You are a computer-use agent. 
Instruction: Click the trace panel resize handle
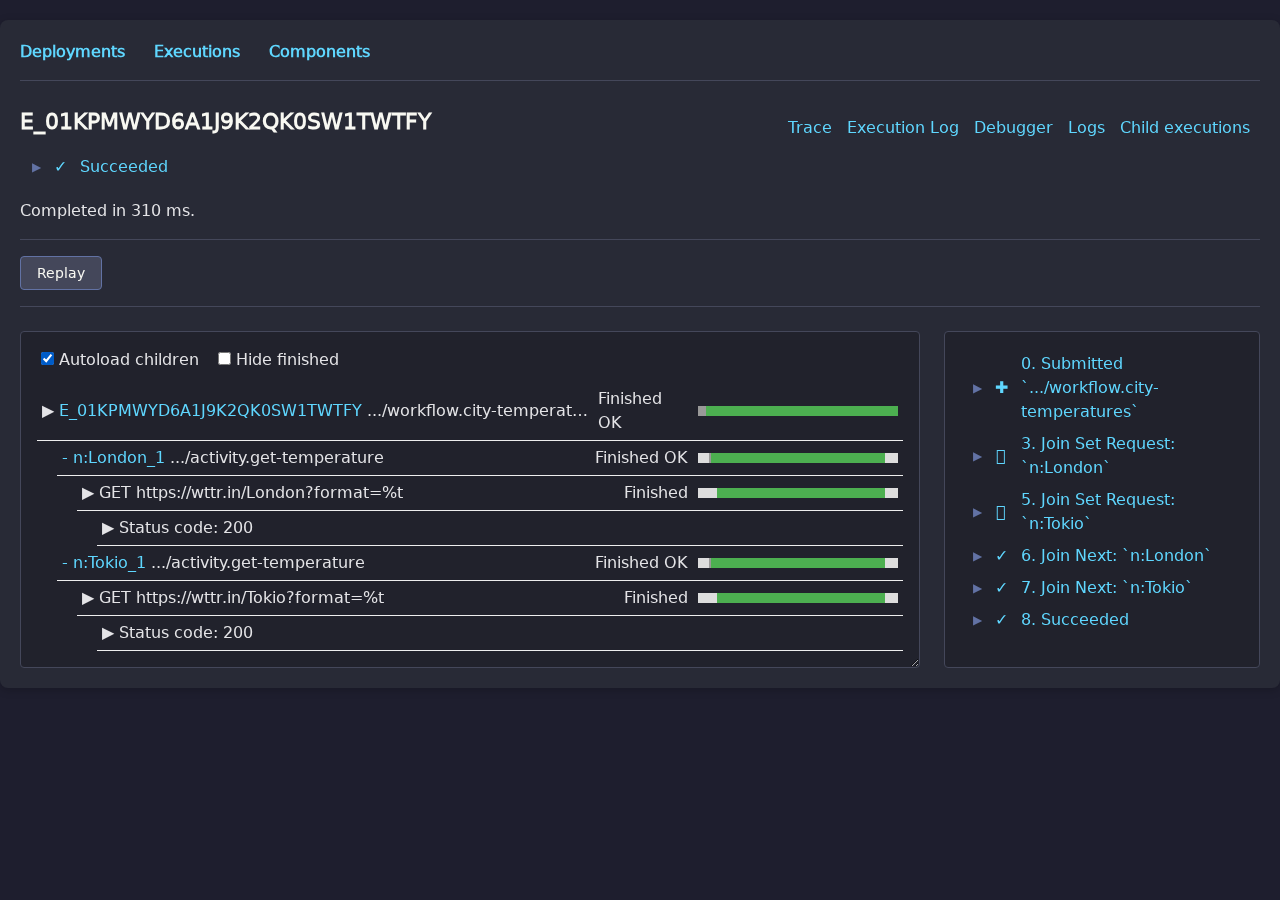click(x=914, y=662)
